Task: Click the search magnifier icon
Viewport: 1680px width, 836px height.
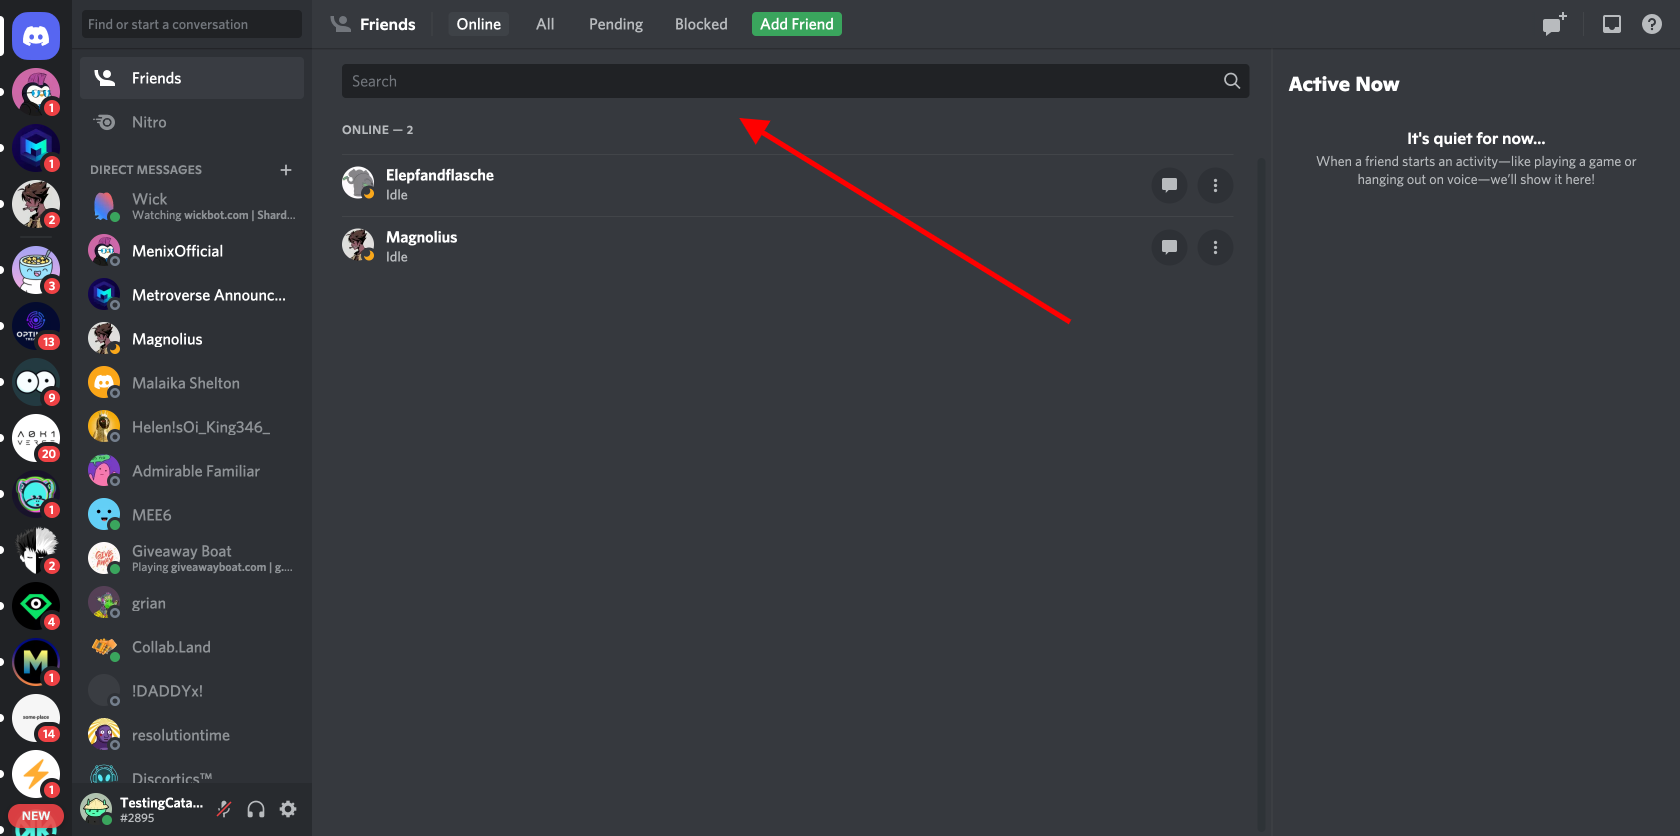Action: (1232, 81)
